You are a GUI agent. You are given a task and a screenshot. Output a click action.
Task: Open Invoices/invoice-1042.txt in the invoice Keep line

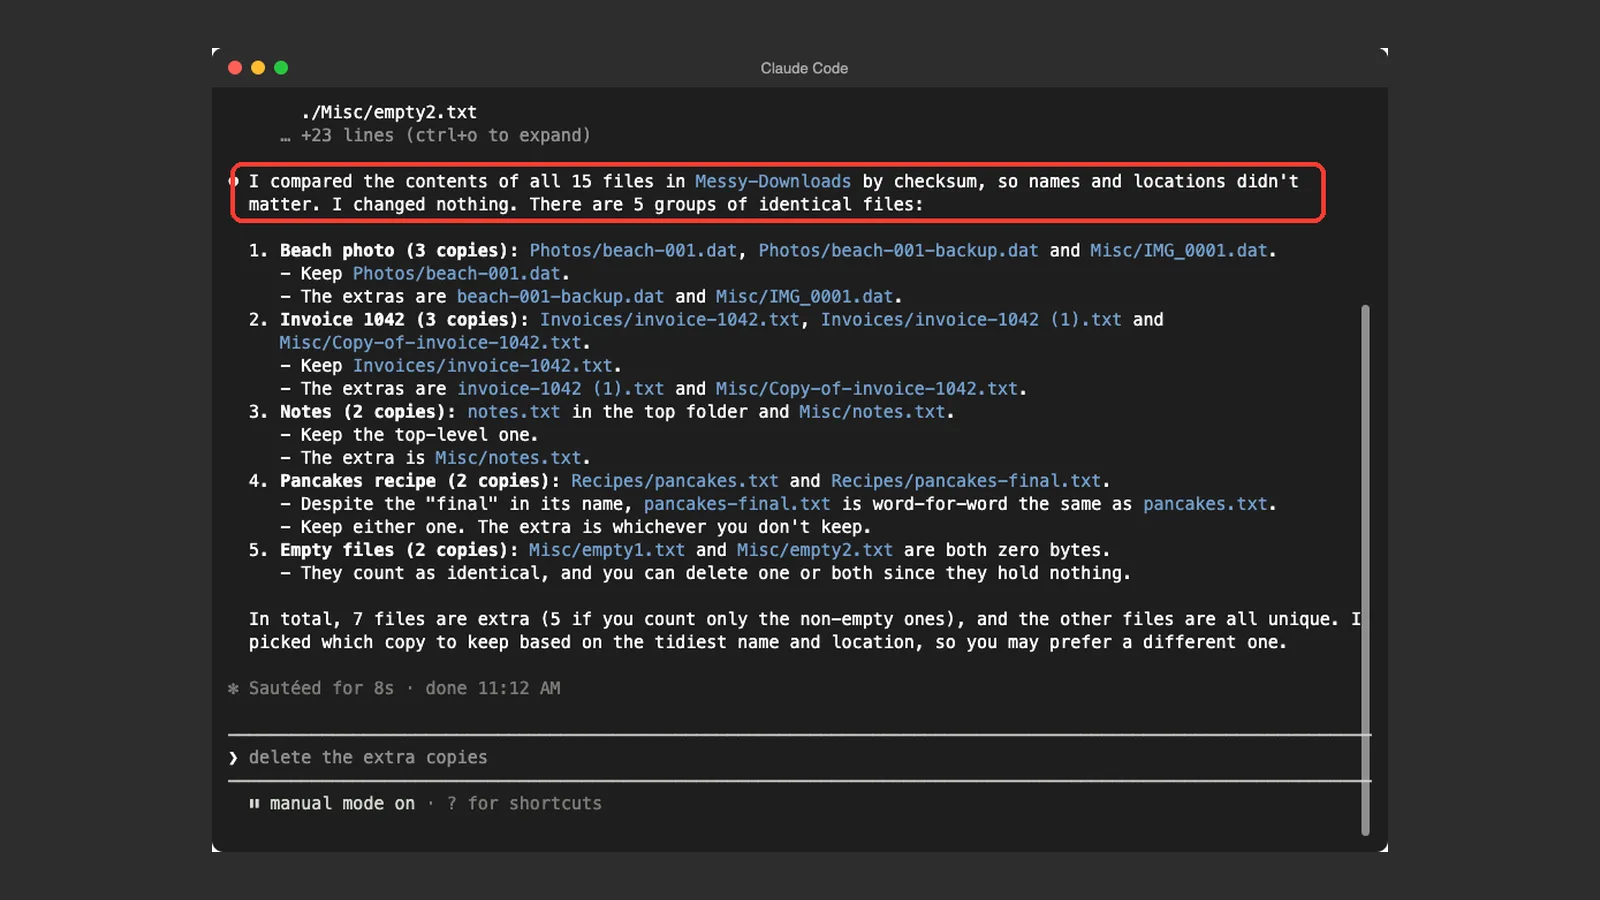[x=482, y=365]
